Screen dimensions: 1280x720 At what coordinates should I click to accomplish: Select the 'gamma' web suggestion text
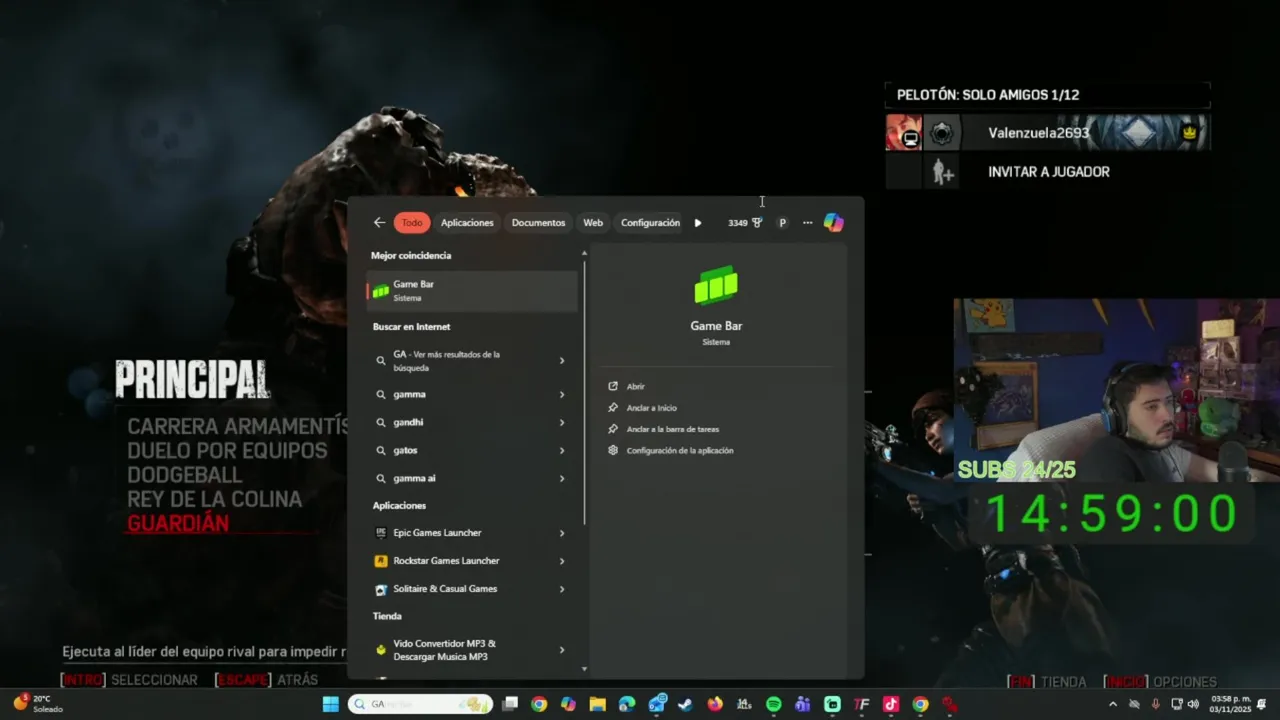pos(409,395)
